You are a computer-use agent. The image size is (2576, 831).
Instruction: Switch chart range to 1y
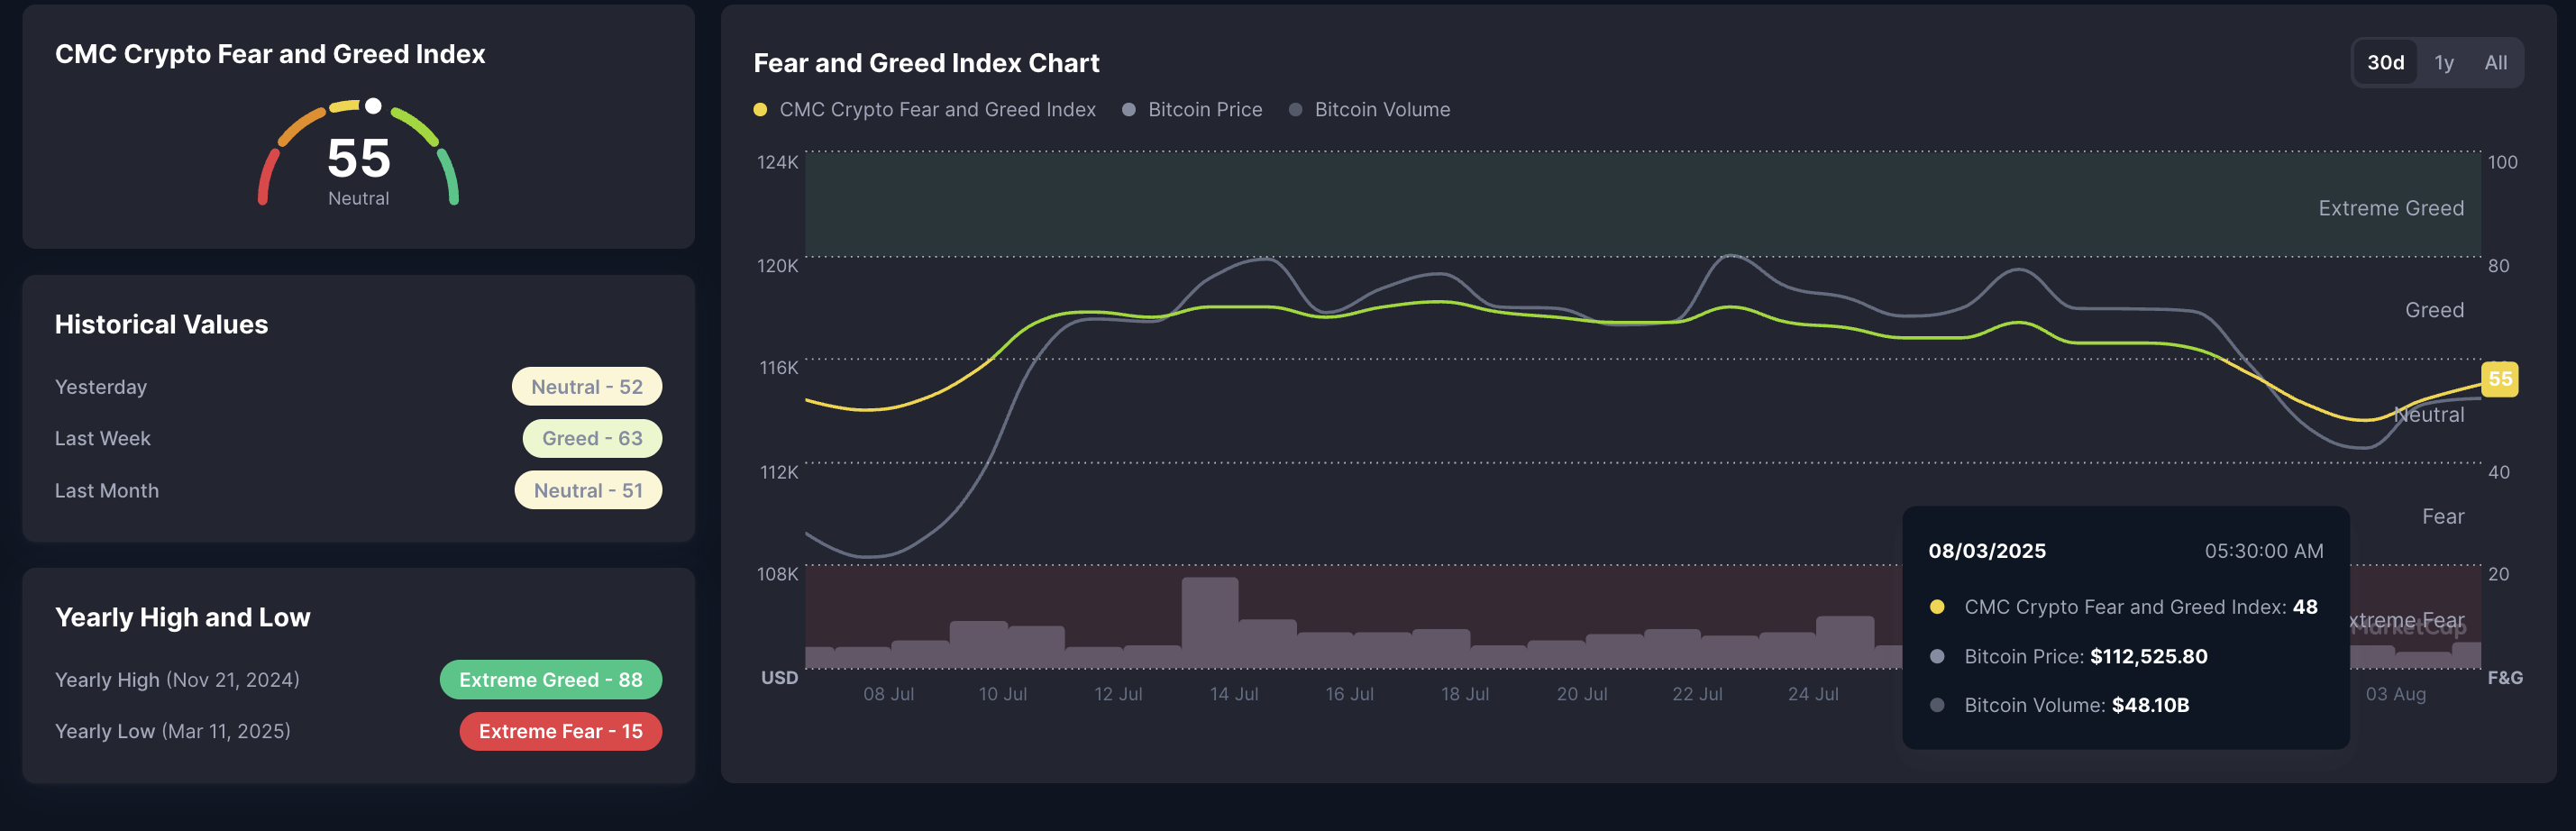click(x=2444, y=63)
